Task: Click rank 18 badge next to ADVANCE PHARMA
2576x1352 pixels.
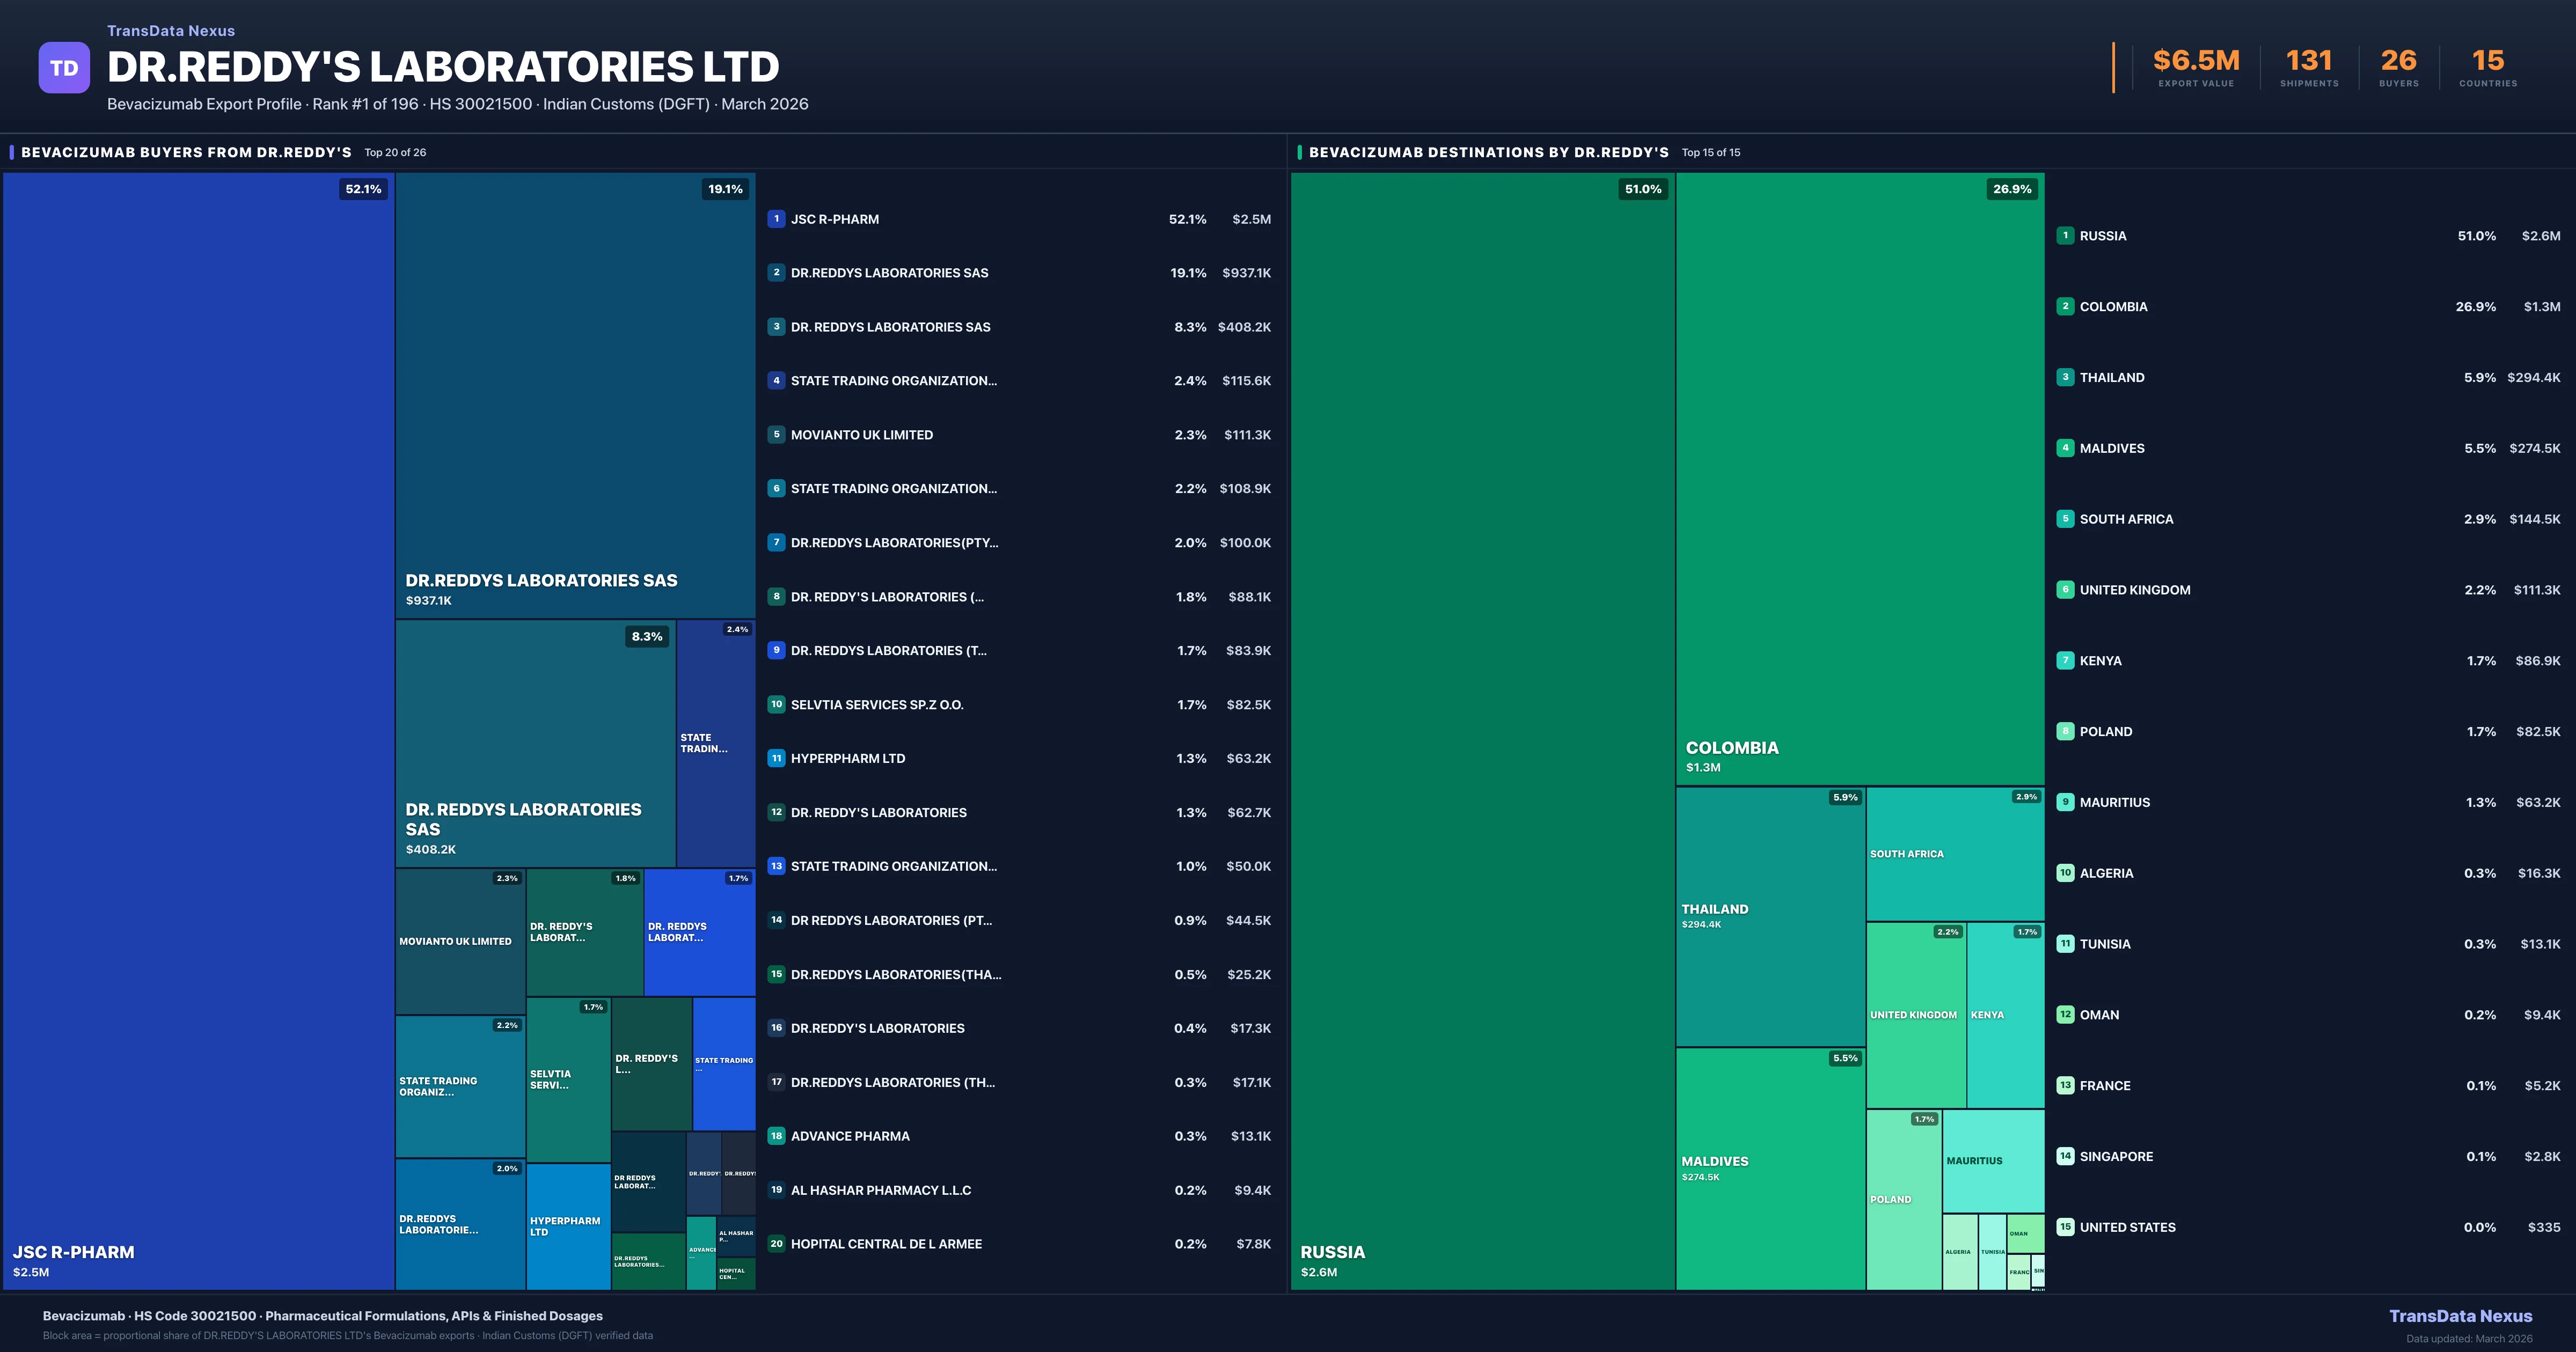Action: (776, 1136)
